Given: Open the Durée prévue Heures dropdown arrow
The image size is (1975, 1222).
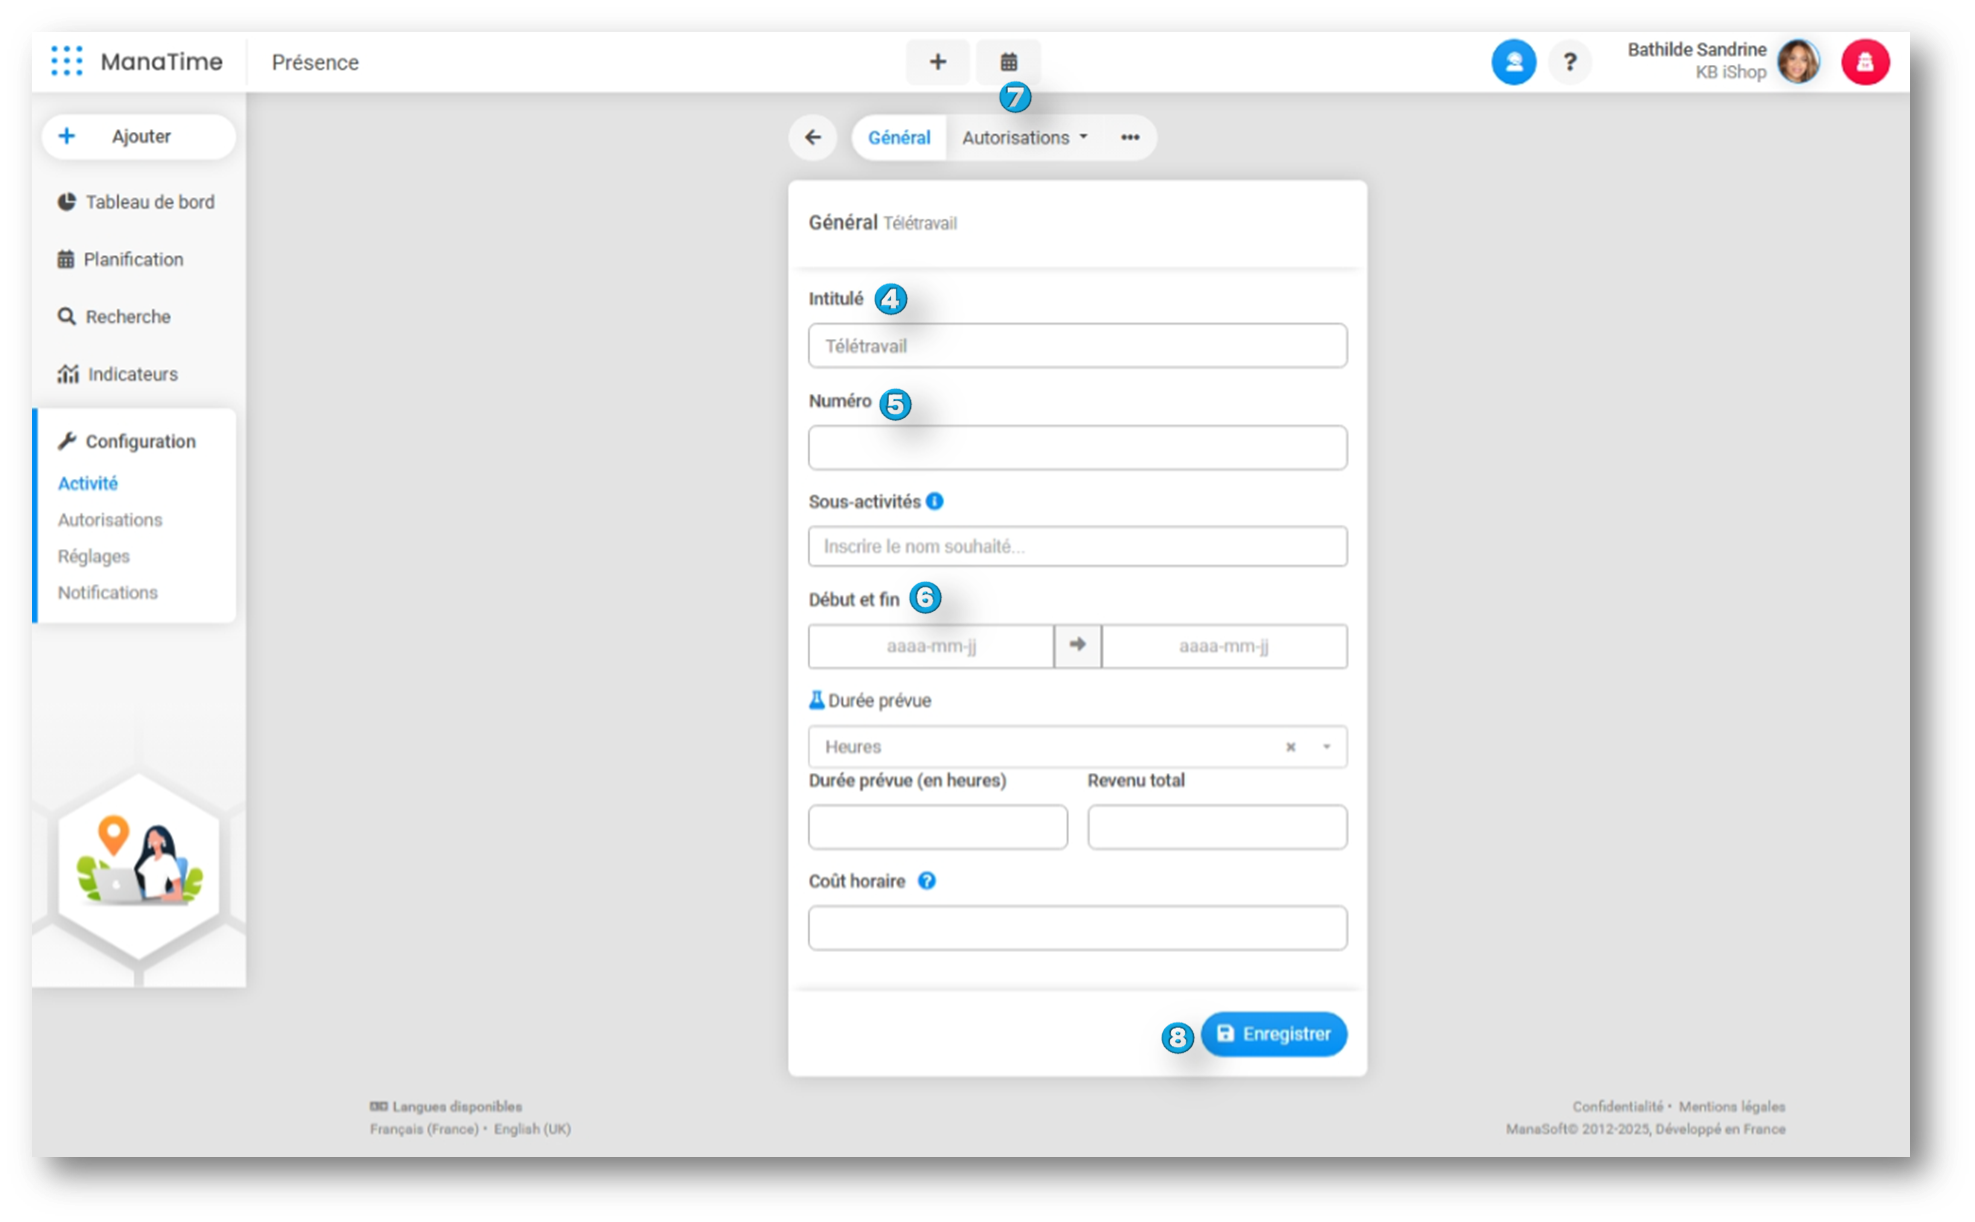Looking at the screenshot, I should pyautogui.click(x=1327, y=747).
